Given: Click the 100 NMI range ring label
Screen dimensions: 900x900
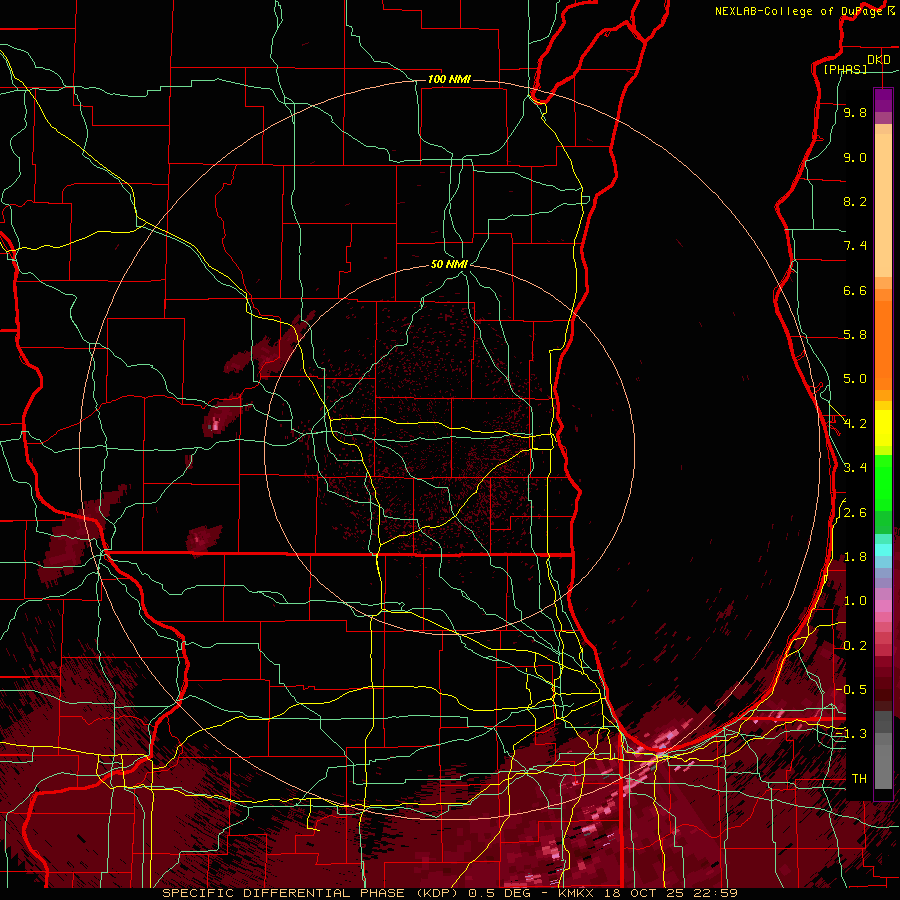Looking at the screenshot, I should pyautogui.click(x=449, y=79).
